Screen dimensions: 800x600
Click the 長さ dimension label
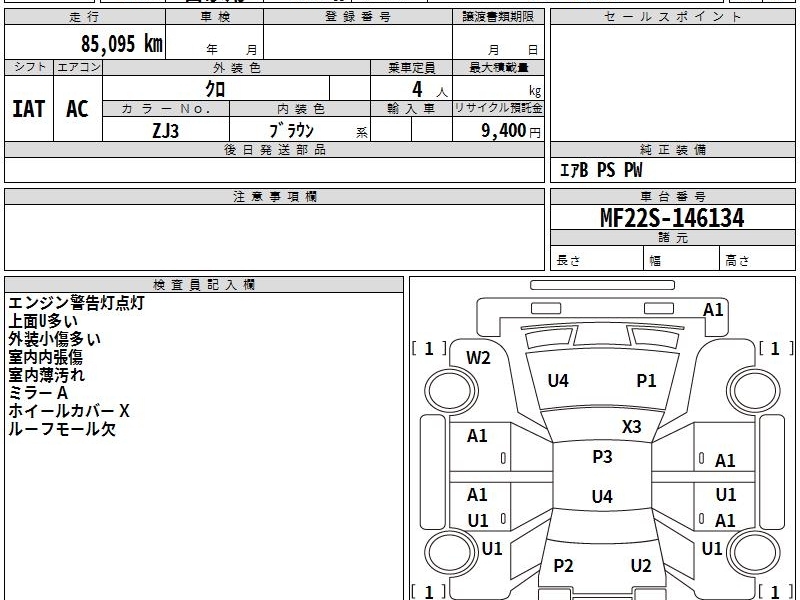(x=568, y=261)
